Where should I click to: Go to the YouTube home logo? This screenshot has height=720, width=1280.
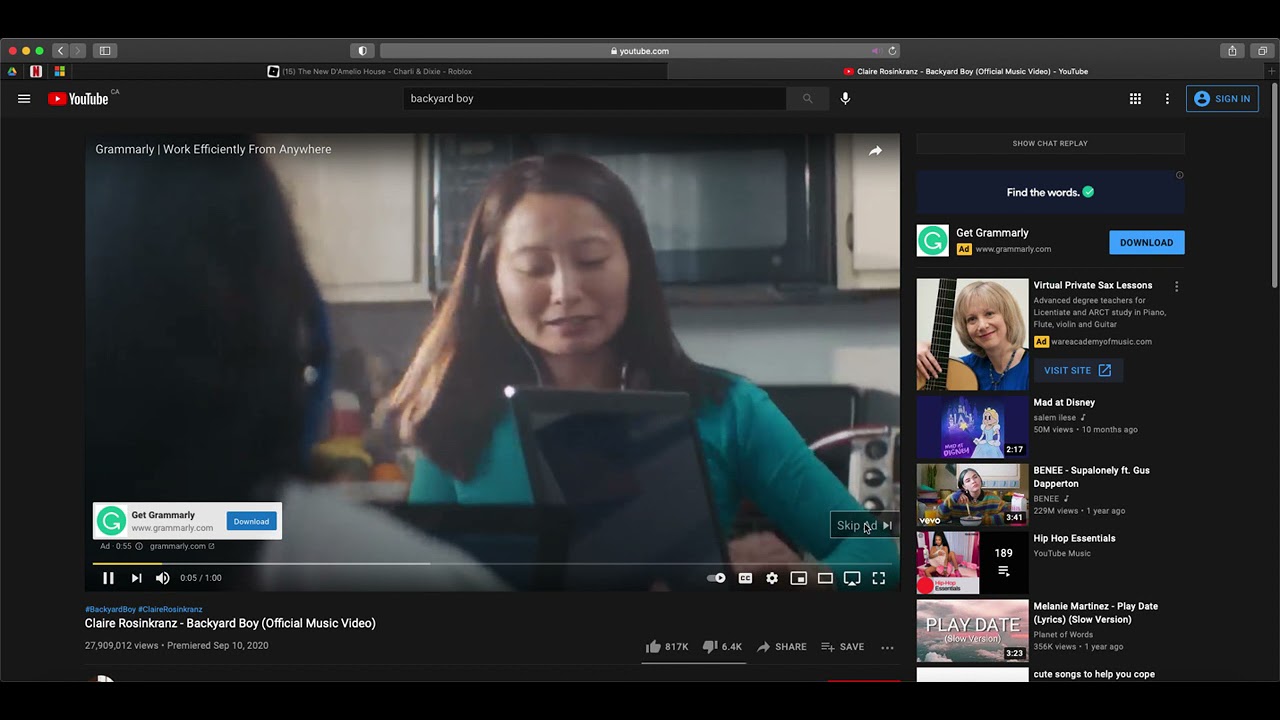[x=78, y=99]
